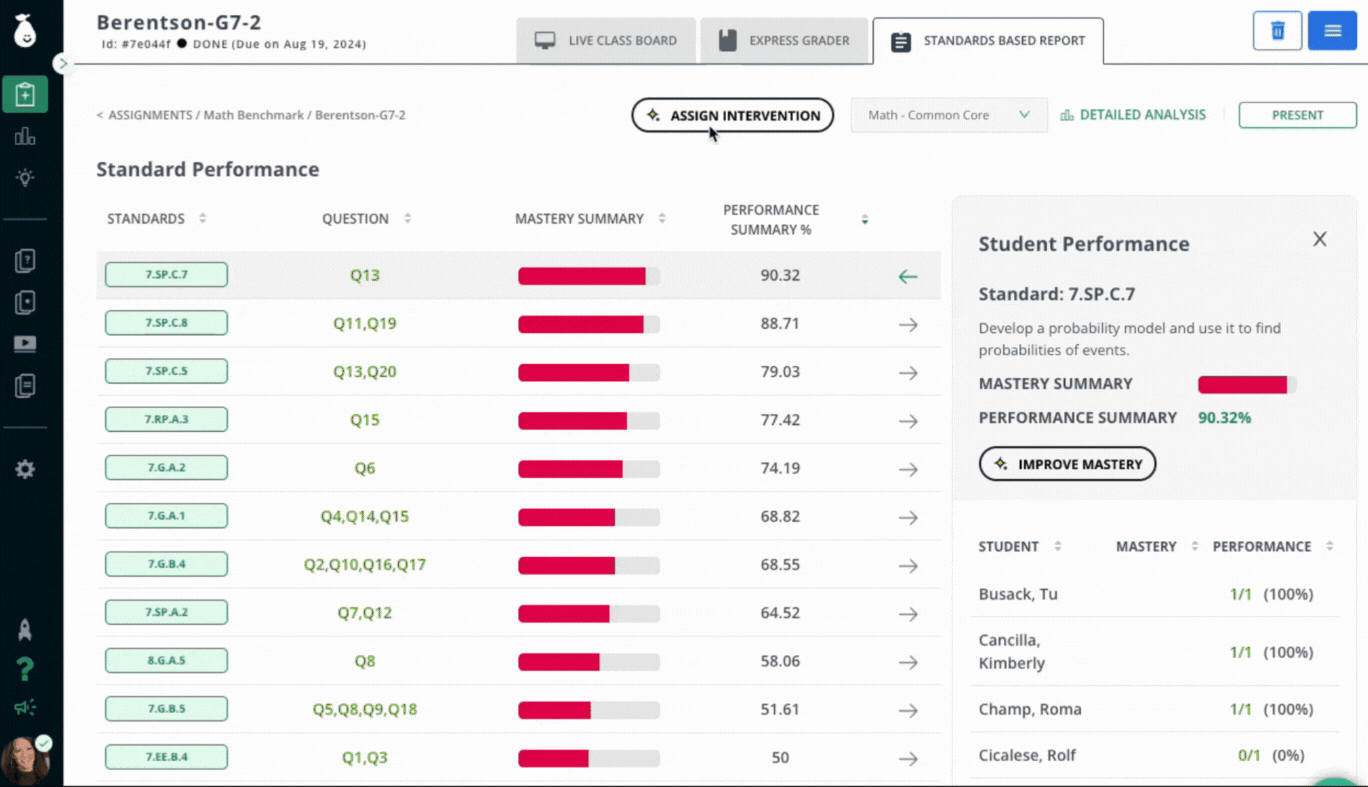Click Assign Intervention button
Viewport: 1368px width, 787px height.
(x=733, y=115)
